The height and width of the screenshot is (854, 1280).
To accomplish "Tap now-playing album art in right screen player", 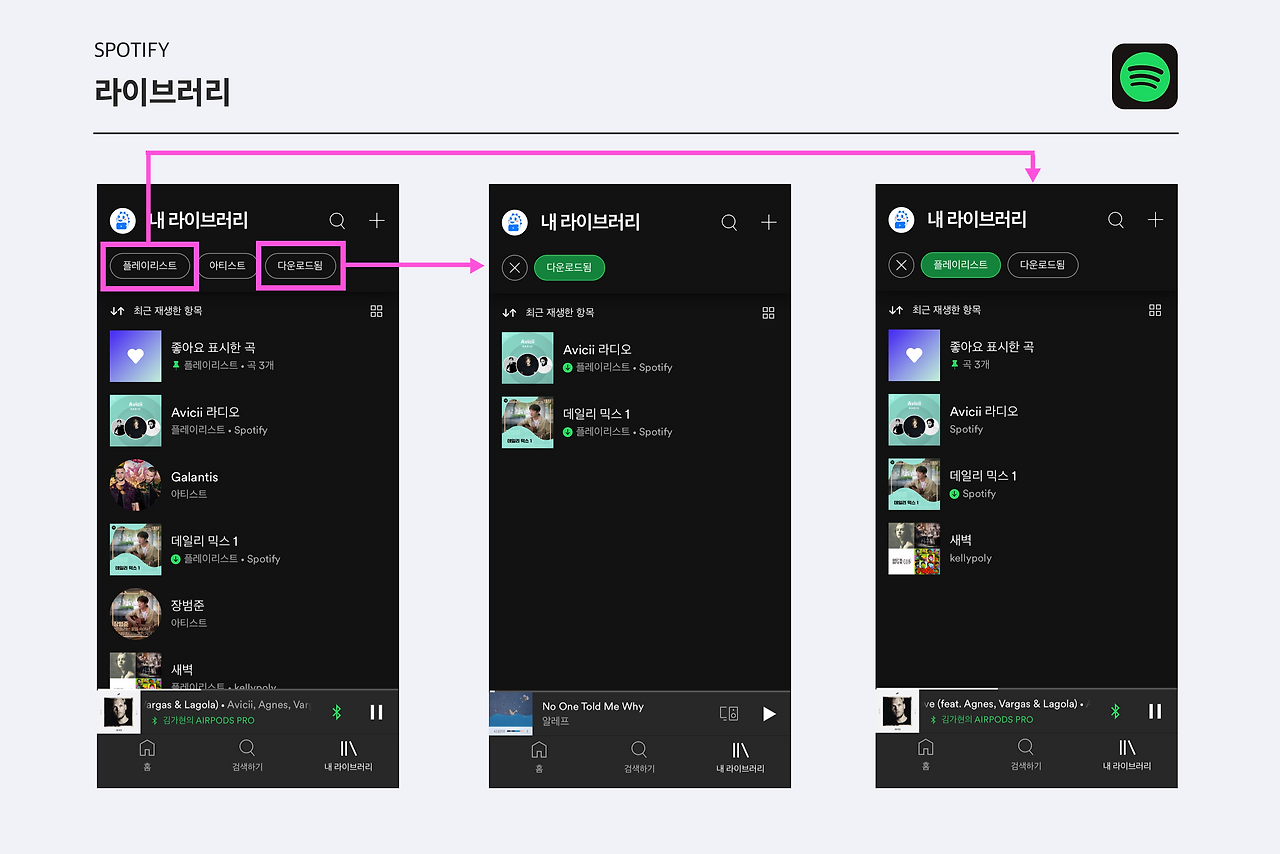I will click(897, 711).
